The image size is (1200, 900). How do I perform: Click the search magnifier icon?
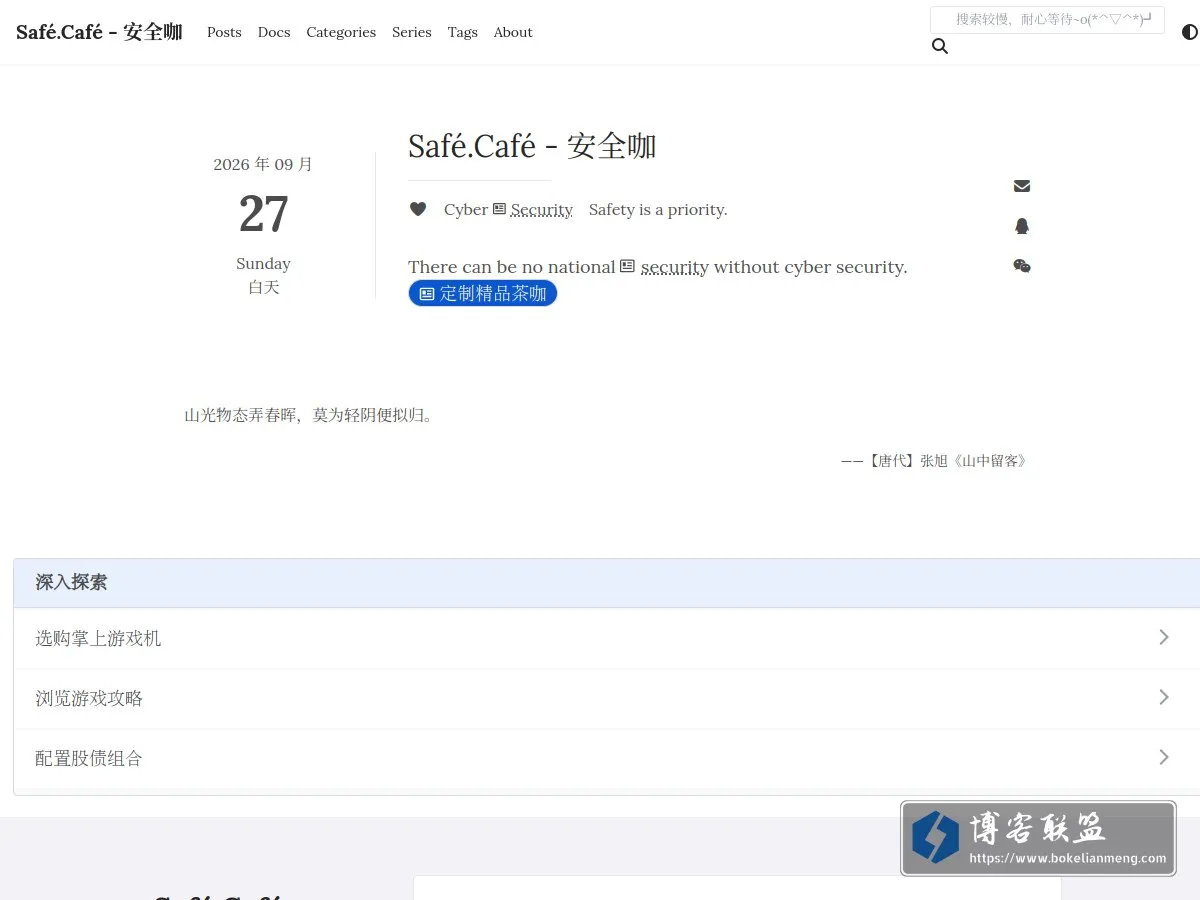point(940,46)
